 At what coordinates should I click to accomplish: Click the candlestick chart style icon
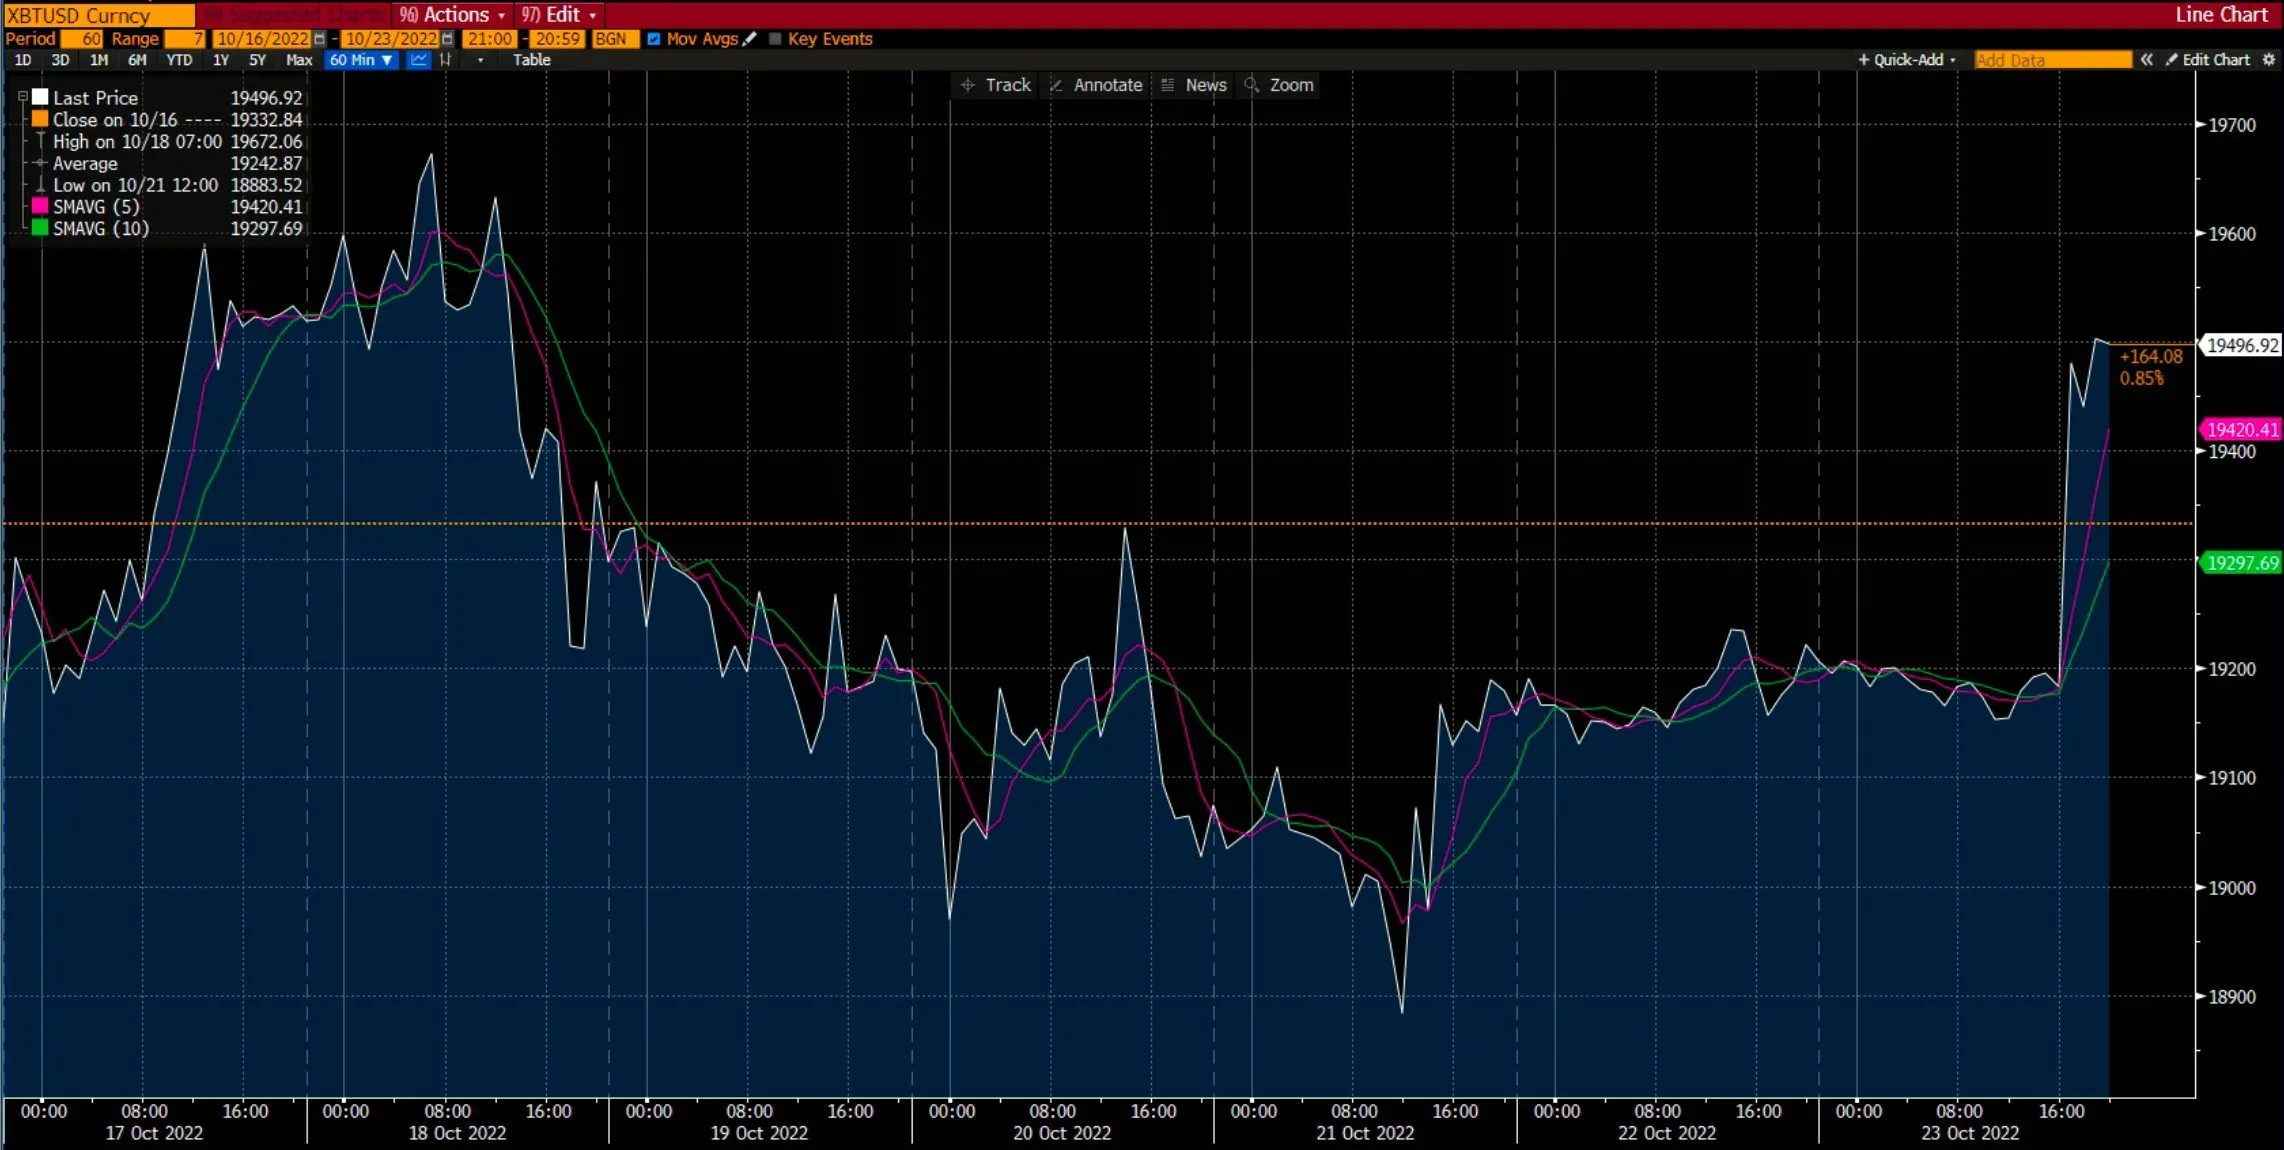coord(447,60)
